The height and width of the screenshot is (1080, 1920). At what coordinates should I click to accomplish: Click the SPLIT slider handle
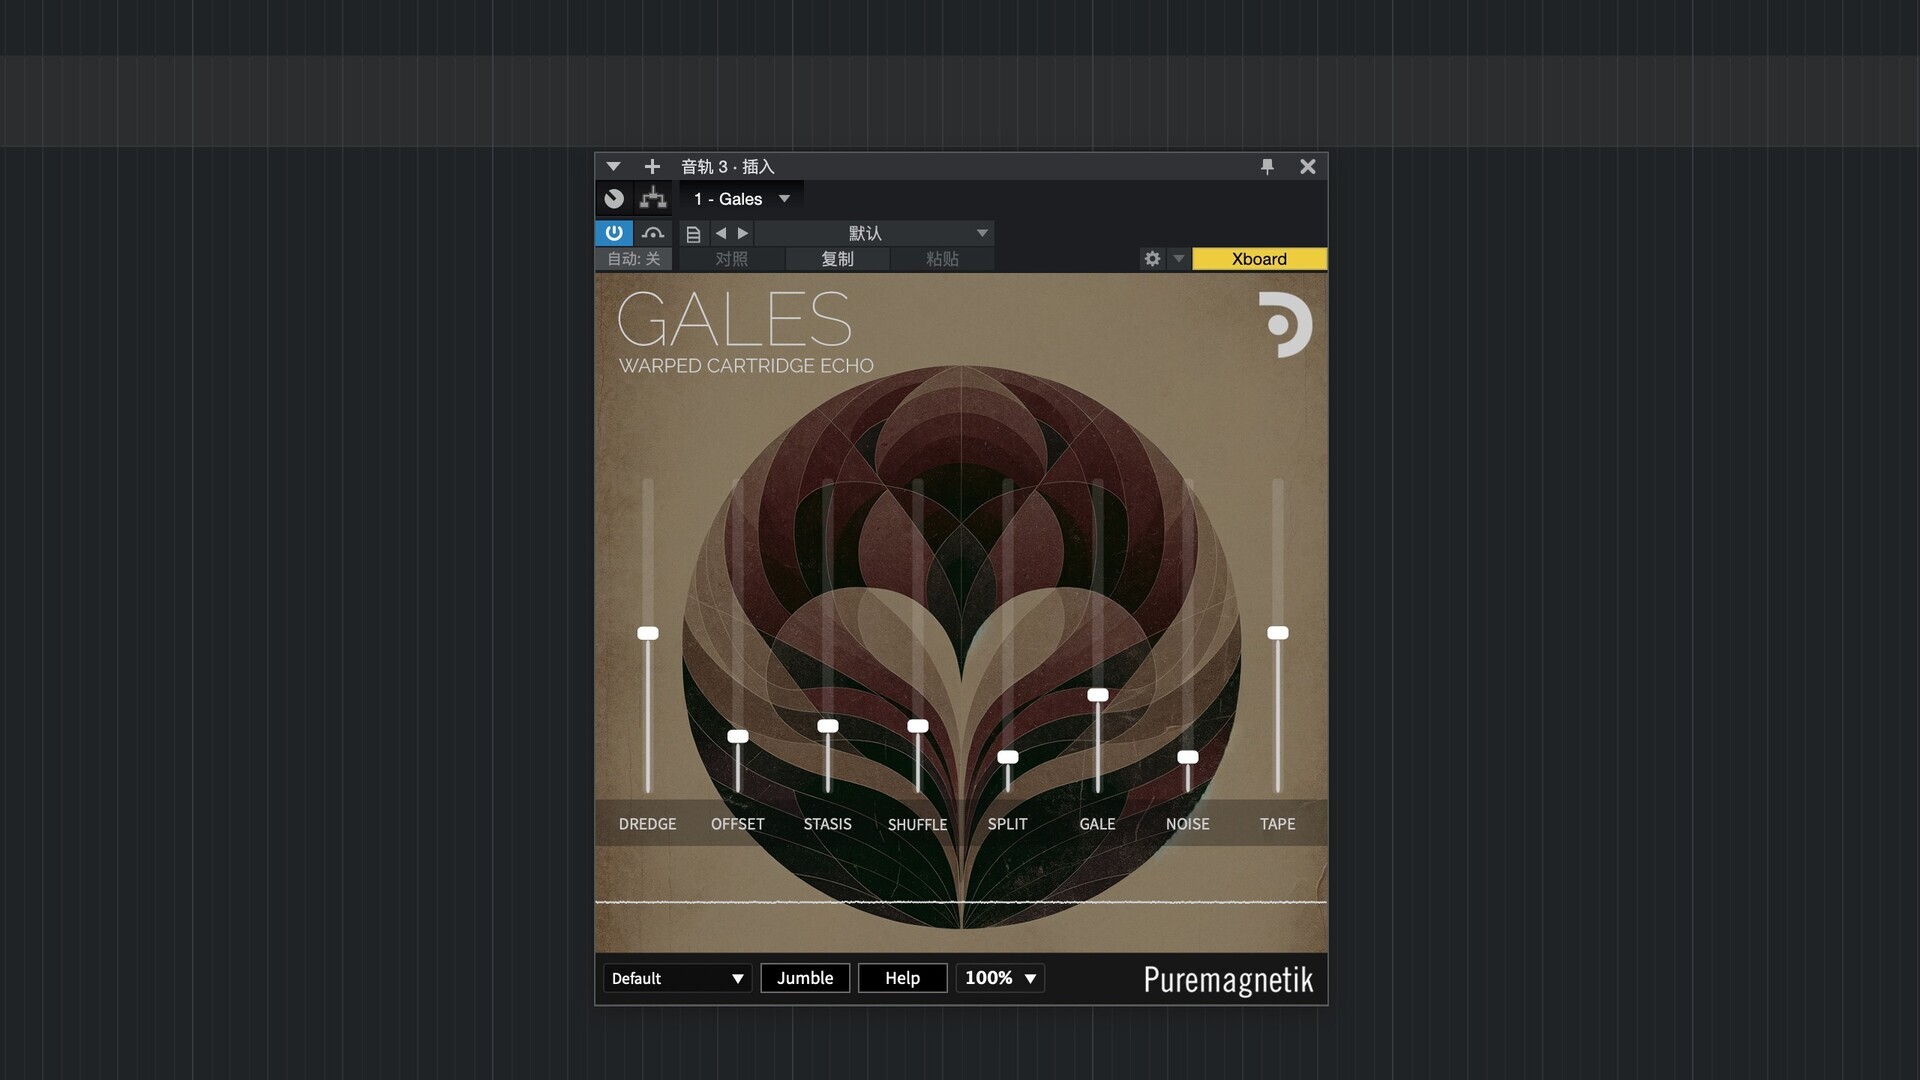[1008, 757]
